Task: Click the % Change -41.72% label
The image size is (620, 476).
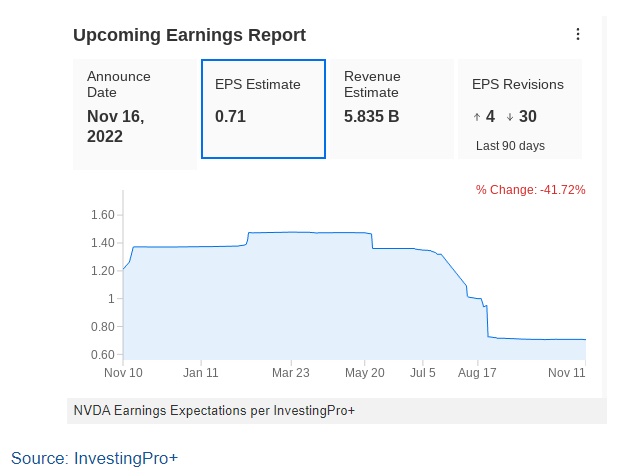Action: [x=530, y=189]
